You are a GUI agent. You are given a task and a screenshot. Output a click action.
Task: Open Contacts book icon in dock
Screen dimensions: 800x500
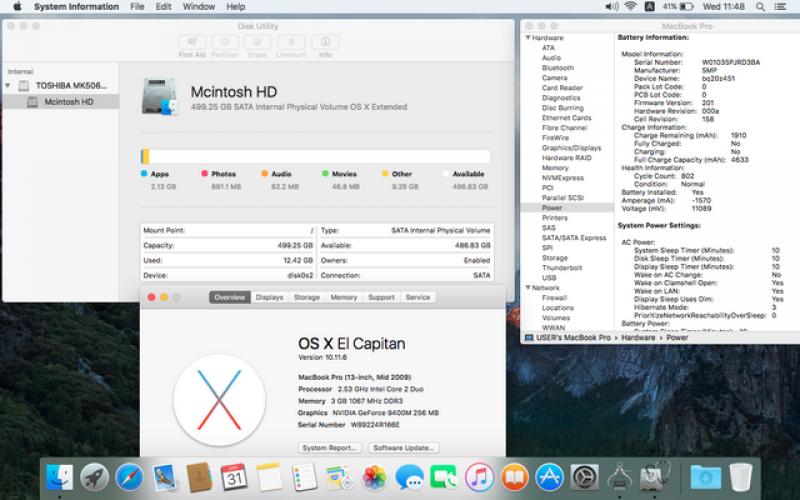(x=199, y=478)
